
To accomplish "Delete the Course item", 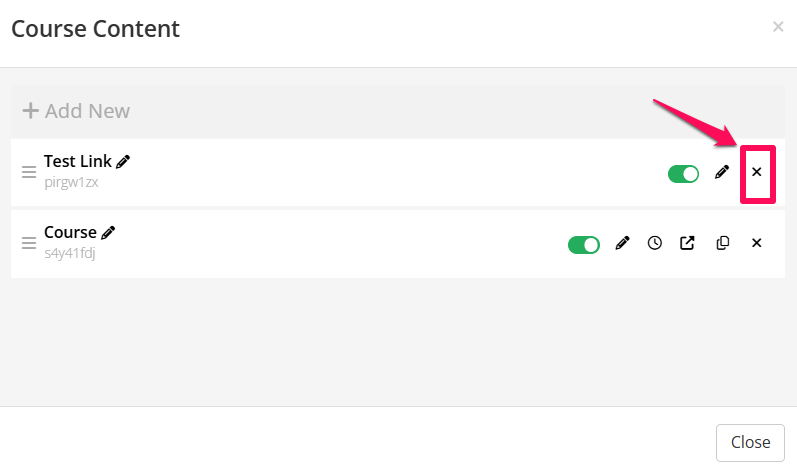I will (x=757, y=243).
